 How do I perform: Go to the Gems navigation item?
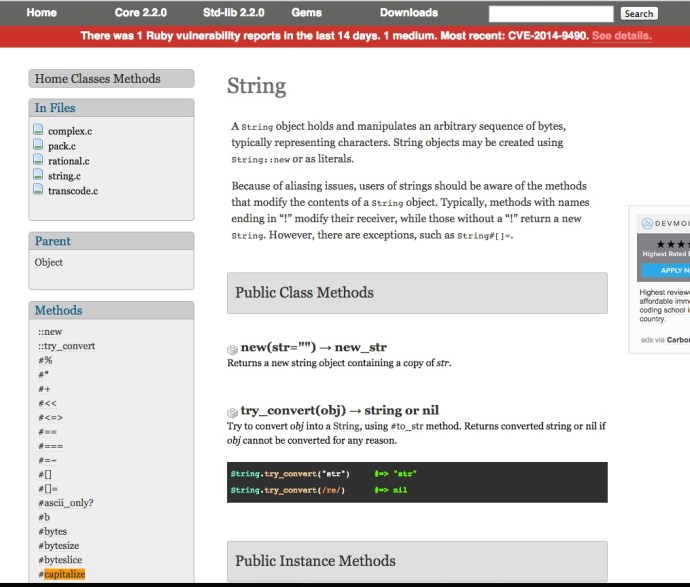306,13
